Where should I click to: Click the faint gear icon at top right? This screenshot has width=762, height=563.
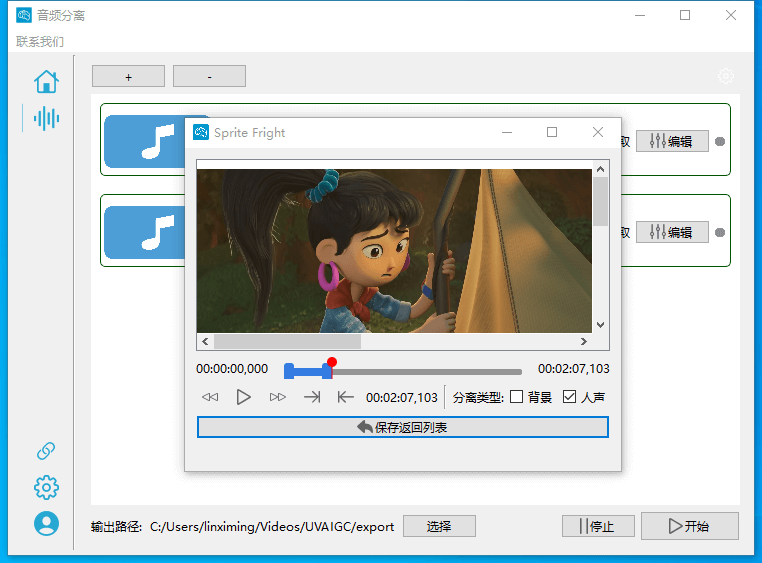tap(726, 76)
